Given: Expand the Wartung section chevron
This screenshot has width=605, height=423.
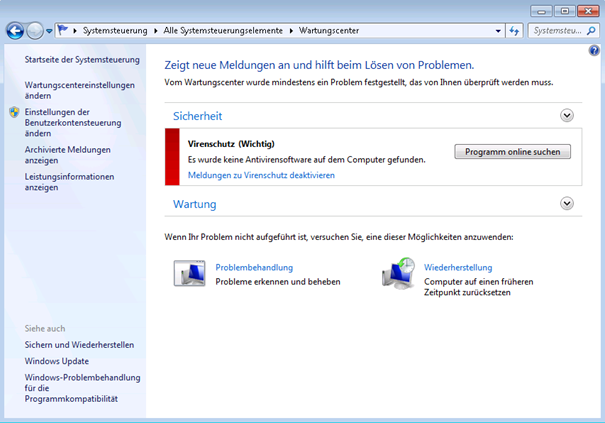Looking at the screenshot, I should click(x=567, y=203).
